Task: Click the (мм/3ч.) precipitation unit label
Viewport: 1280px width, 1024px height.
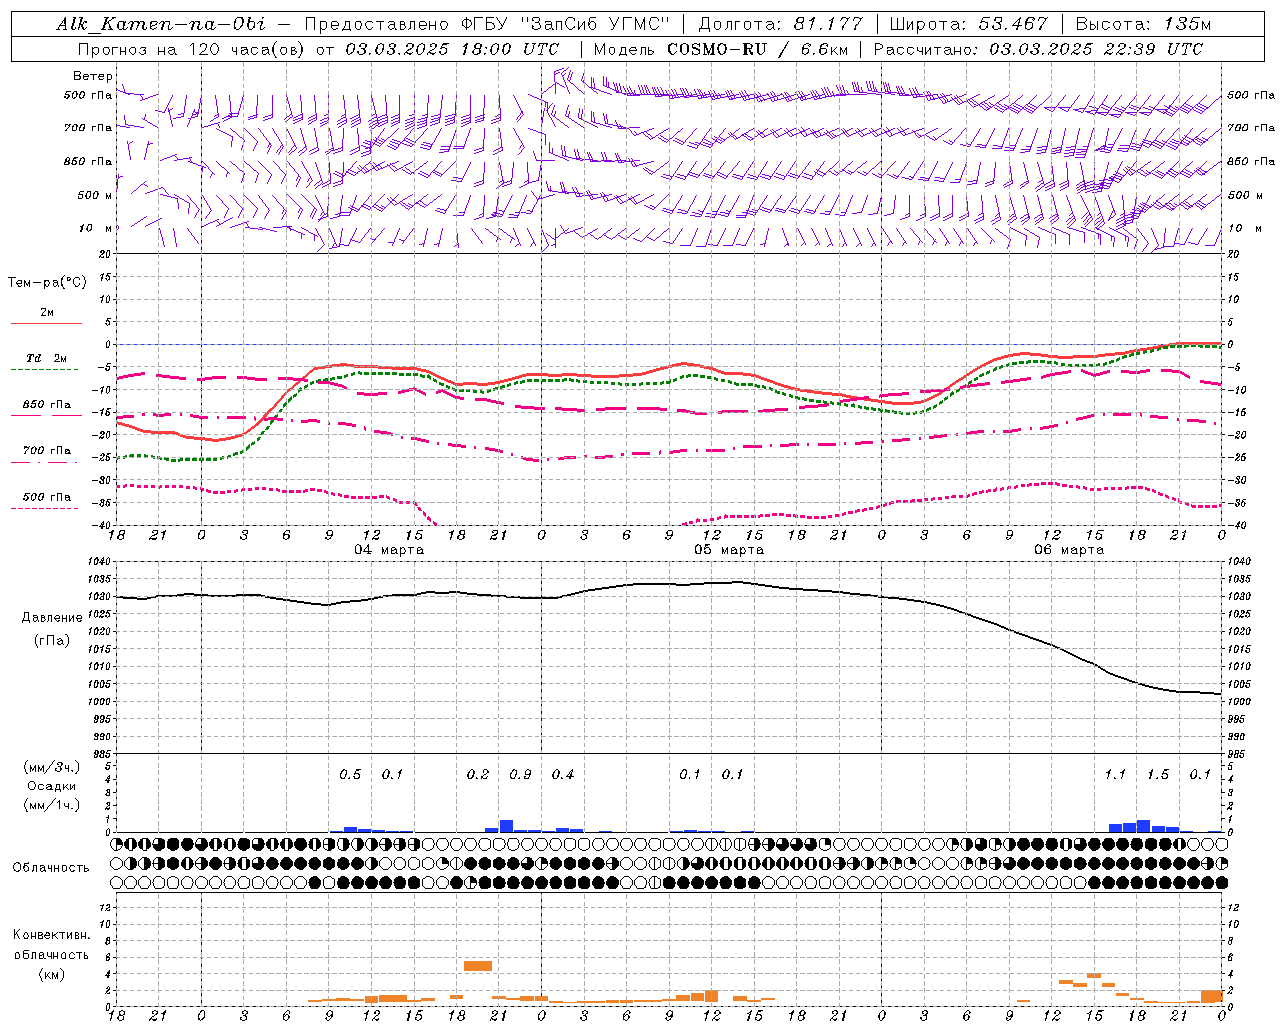Action: pyautogui.click(x=52, y=767)
